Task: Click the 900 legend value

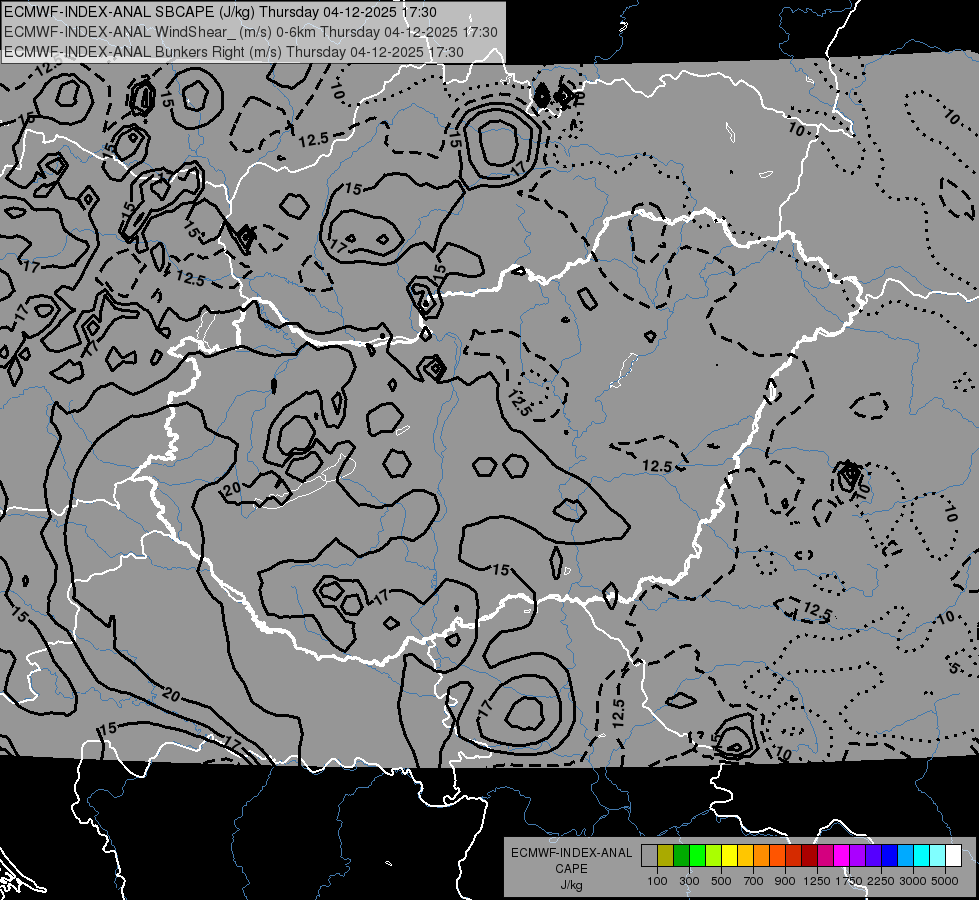Action: [785, 881]
